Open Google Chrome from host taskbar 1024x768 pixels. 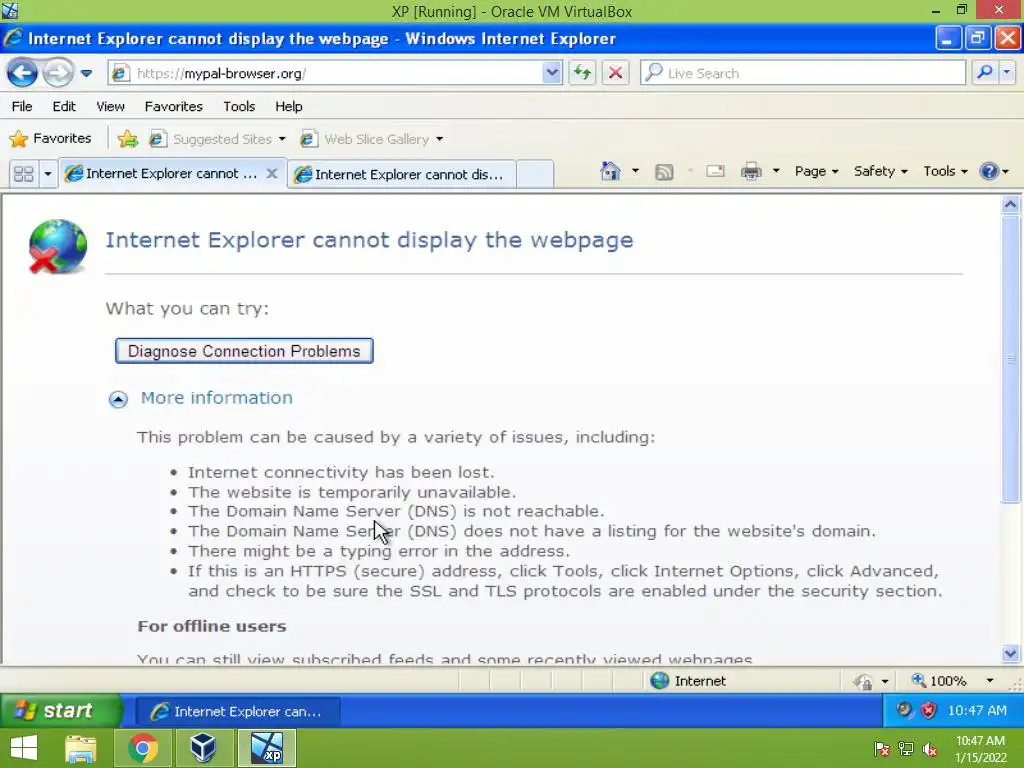tap(142, 748)
